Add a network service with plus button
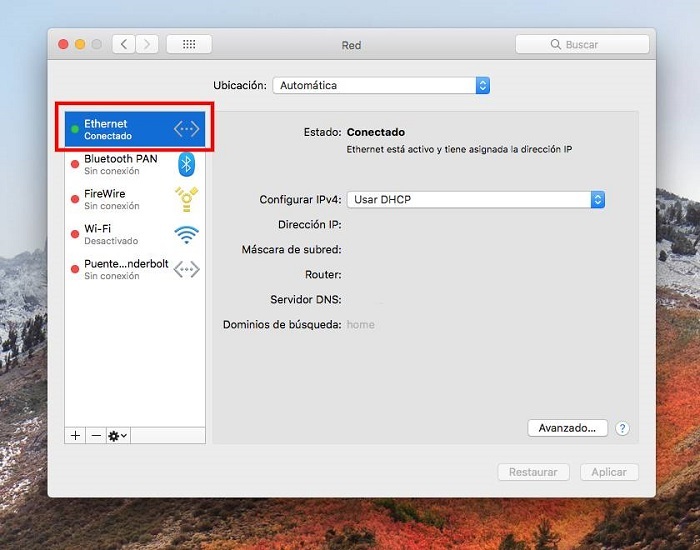 pyautogui.click(x=75, y=436)
